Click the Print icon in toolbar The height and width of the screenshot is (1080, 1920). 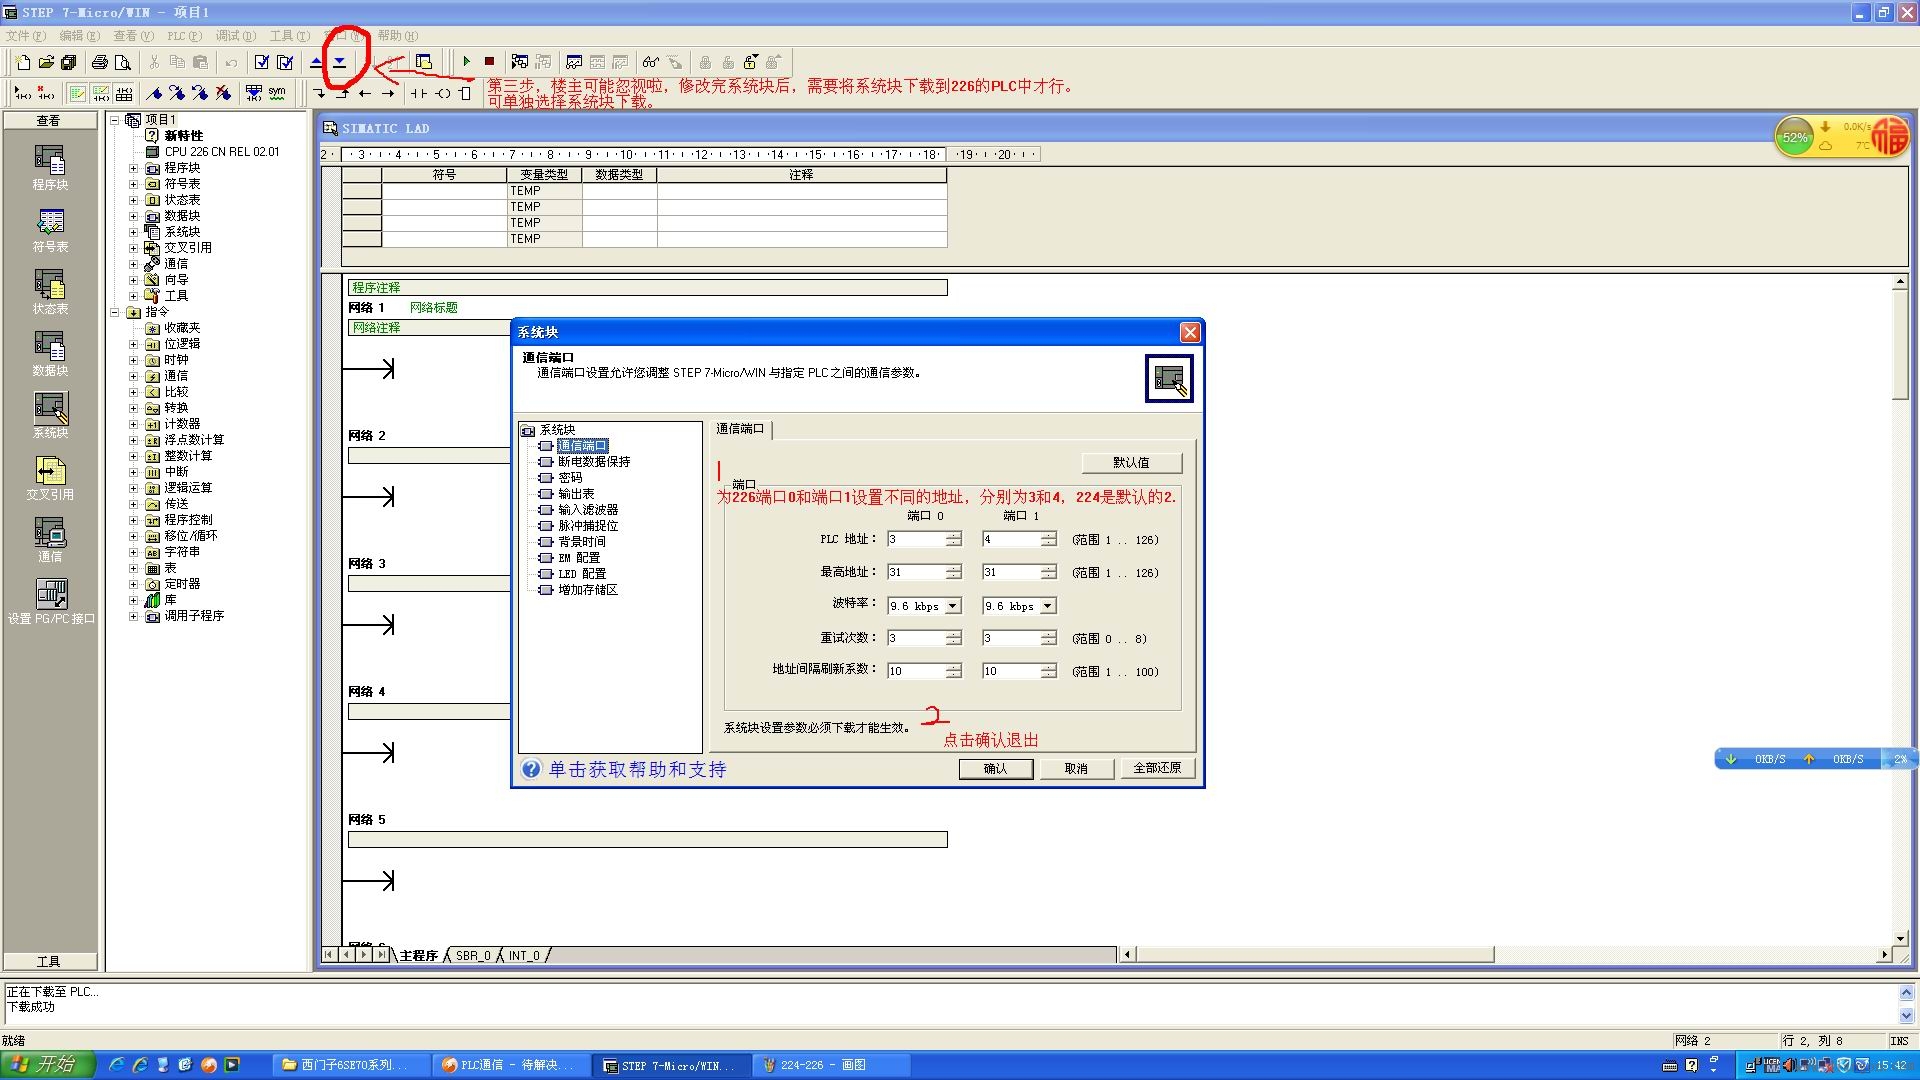coord(99,62)
